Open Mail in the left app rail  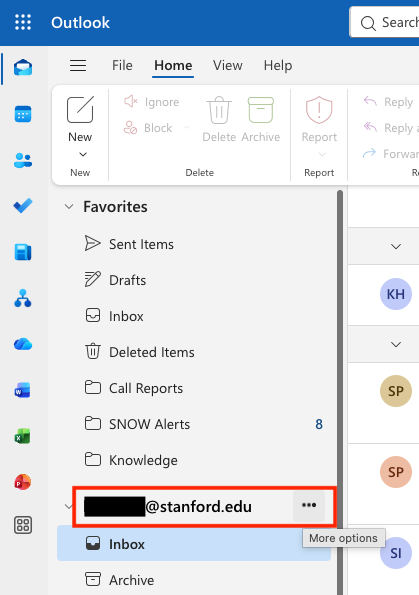coord(23,68)
